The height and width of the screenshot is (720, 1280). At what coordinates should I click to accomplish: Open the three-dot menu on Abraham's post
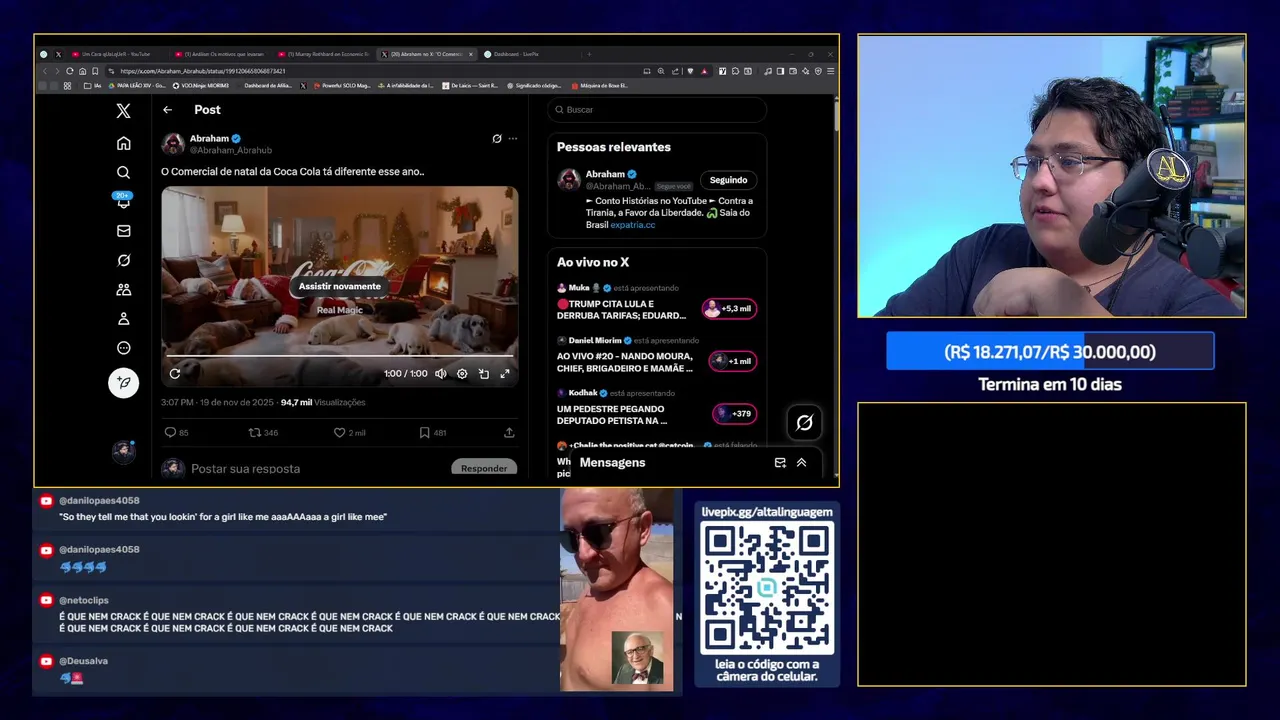click(x=513, y=139)
